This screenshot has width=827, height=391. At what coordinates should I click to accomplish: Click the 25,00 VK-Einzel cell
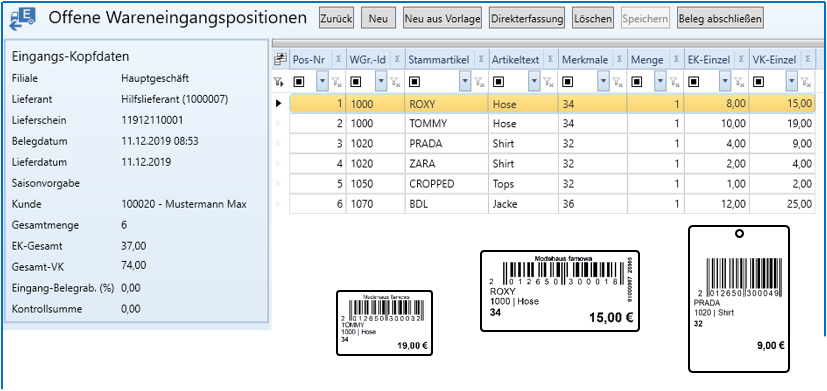(782, 204)
